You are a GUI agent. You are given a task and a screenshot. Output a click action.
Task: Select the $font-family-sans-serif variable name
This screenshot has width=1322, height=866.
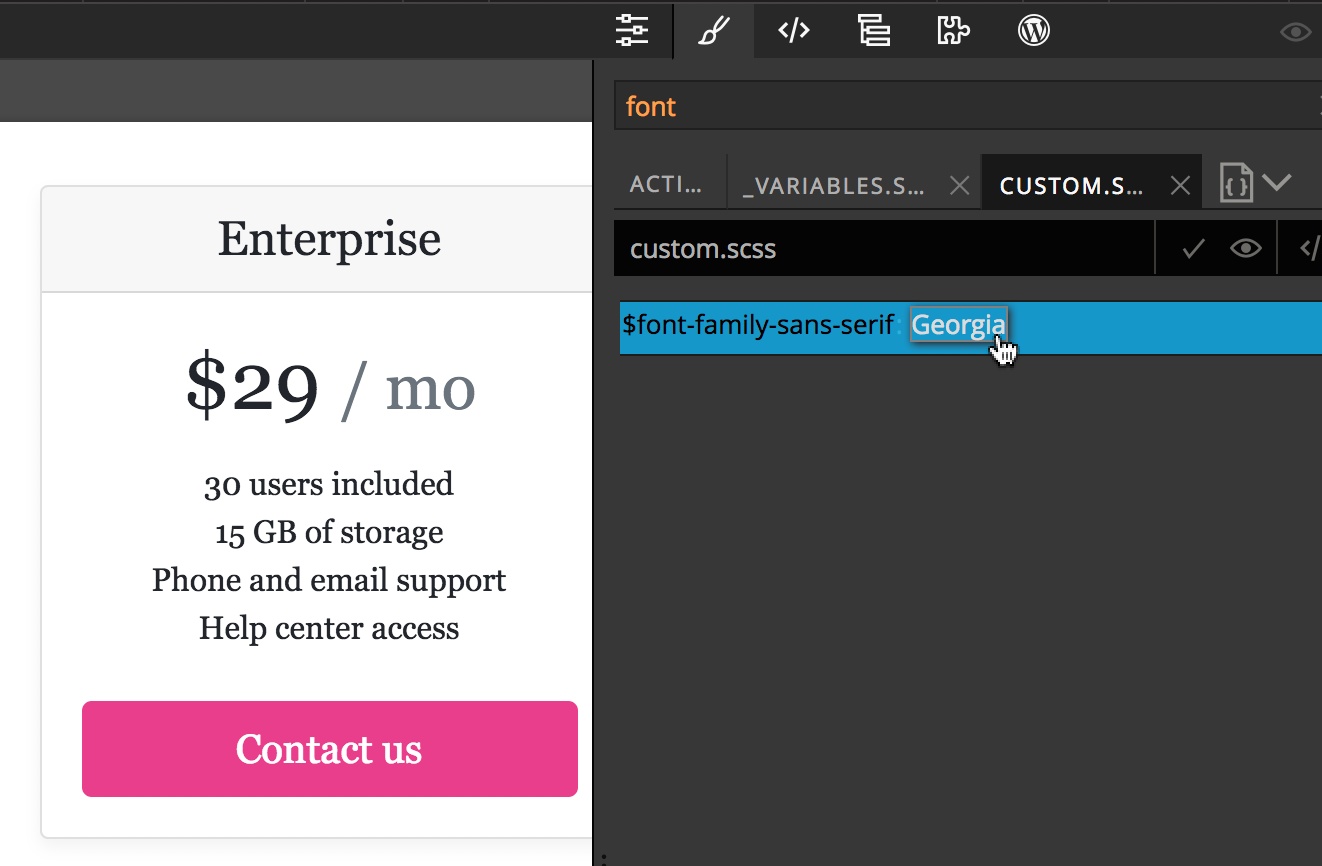[x=758, y=325]
